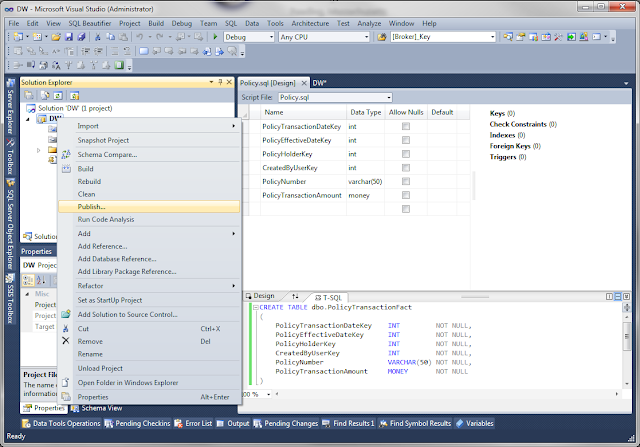
Task: Open the Architecture menu
Action: pos(310,23)
